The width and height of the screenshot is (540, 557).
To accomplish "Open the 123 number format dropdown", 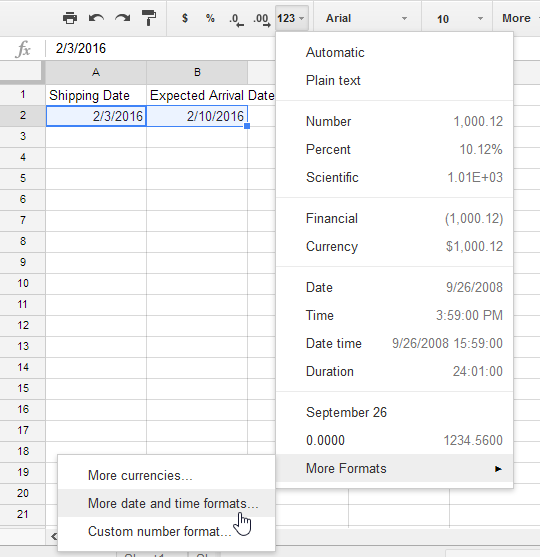I will (x=291, y=18).
